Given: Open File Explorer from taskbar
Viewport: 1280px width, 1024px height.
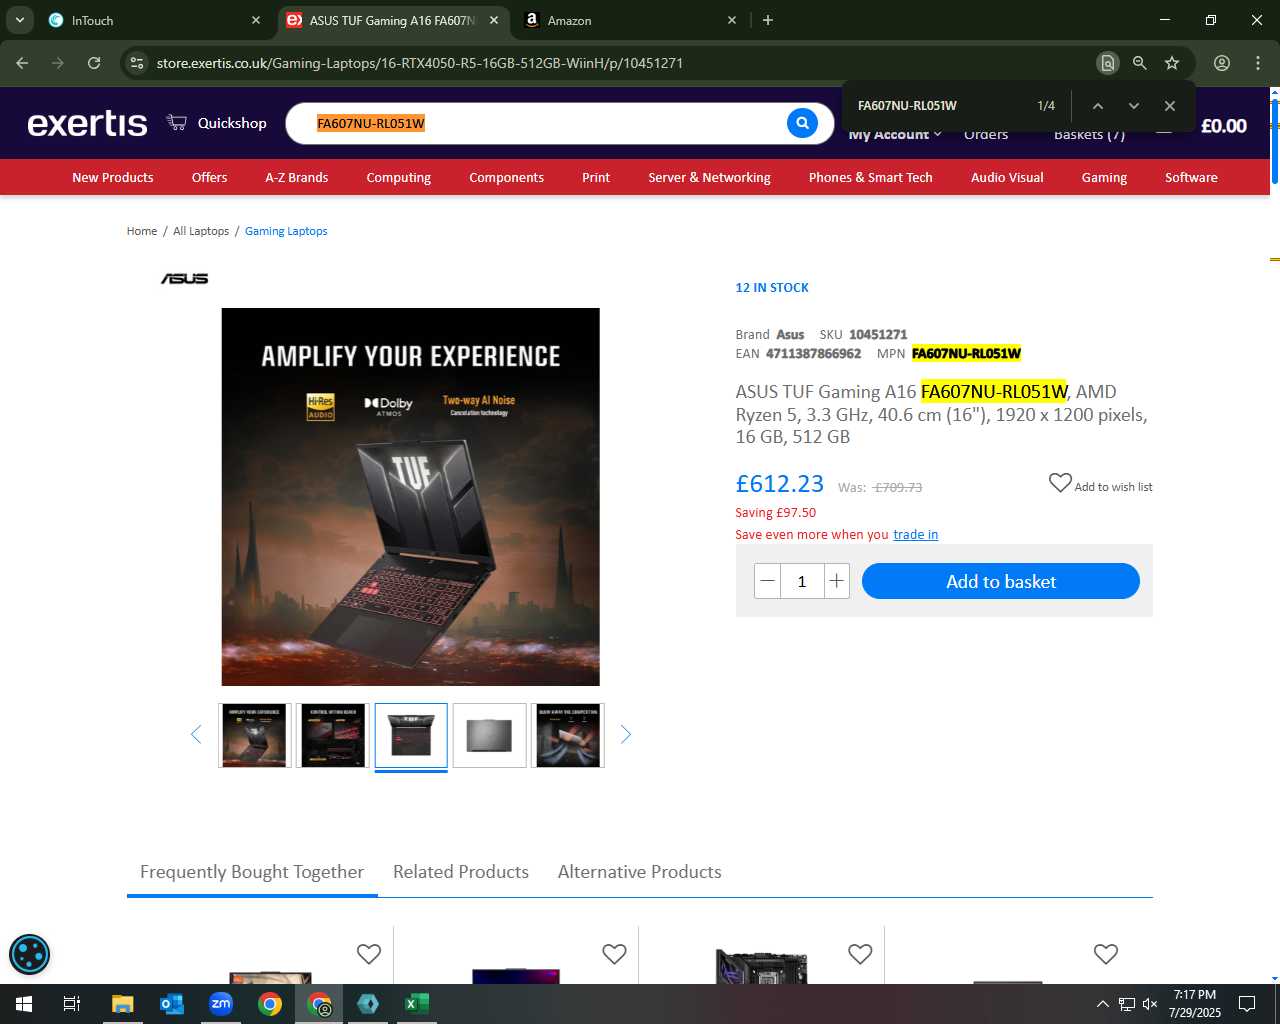Looking at the screenshot, I should tap(122, 1004).
